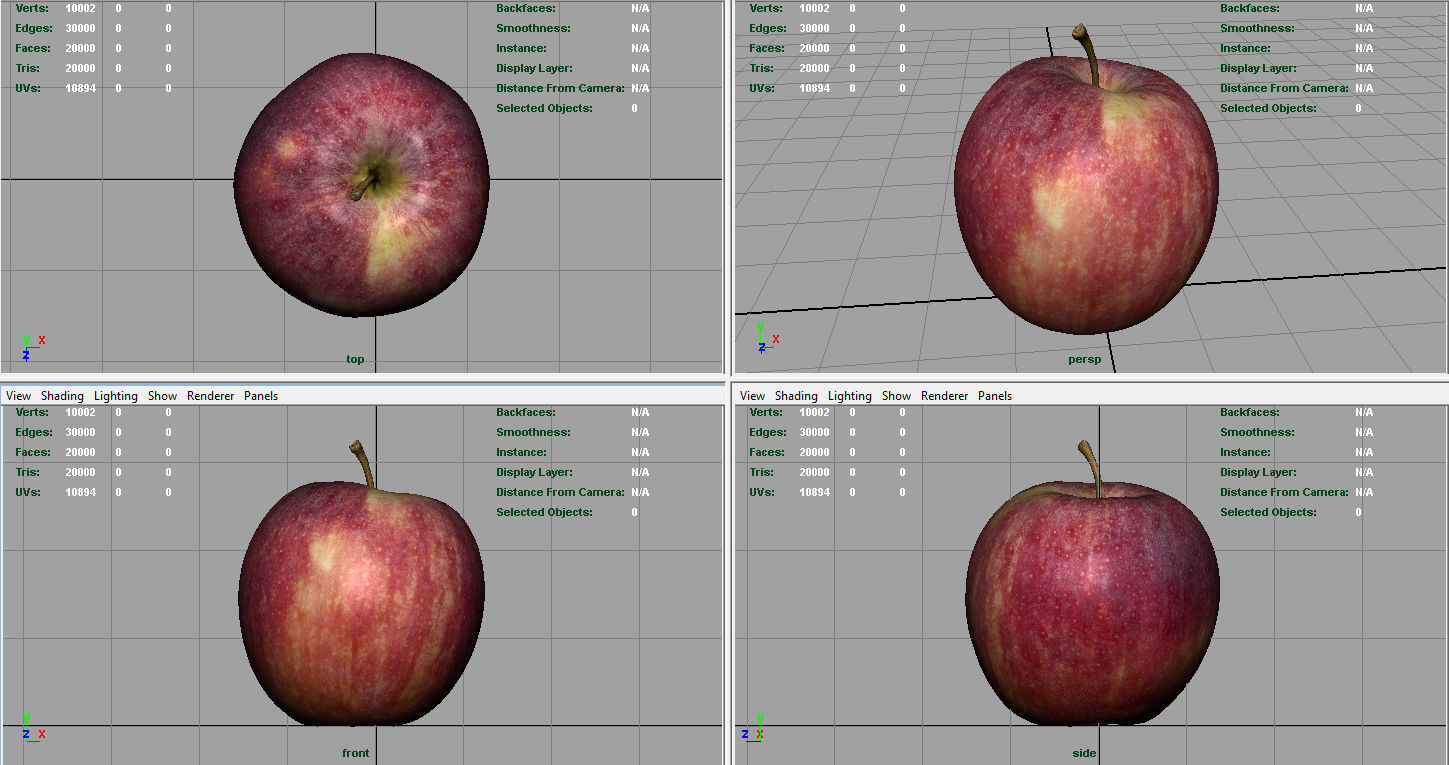Viewport: 1449px width, 765px height.
Task: Click the 'Verts:' label in the front view
Action: pyautogui.click(x=31, y=412)
